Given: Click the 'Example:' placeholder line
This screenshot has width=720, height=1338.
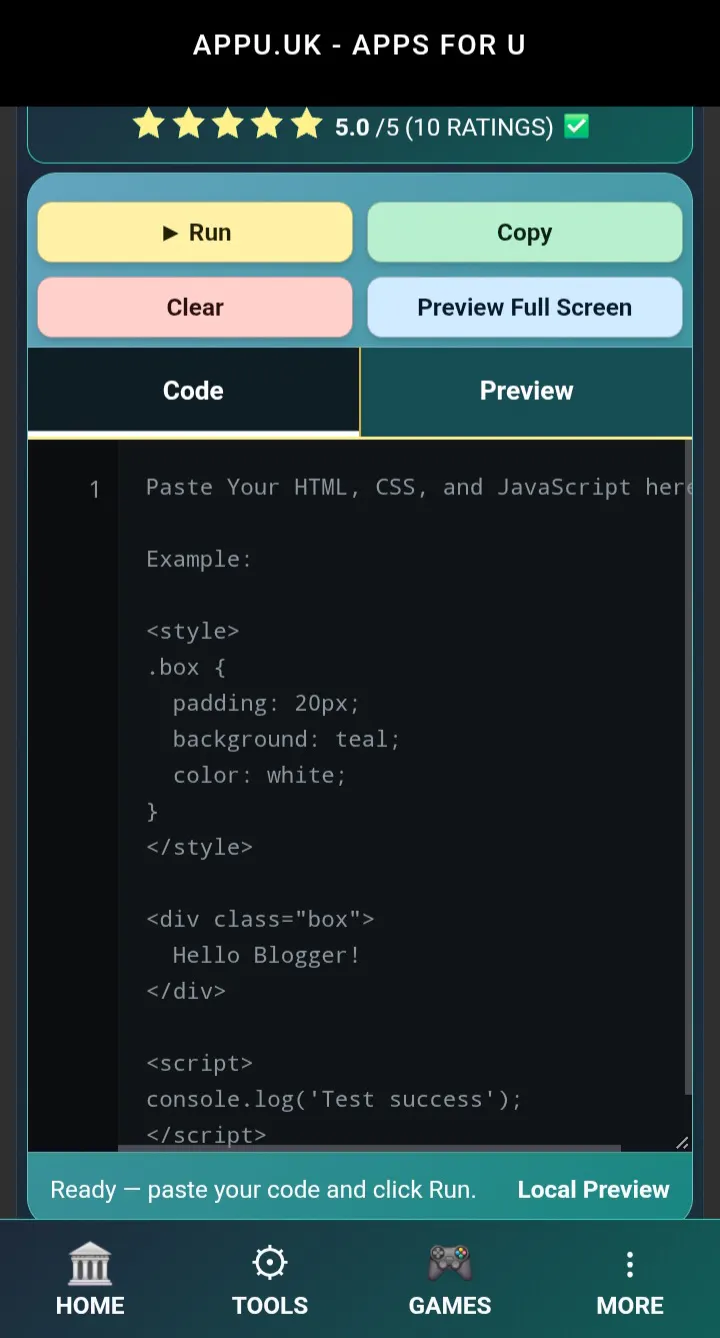Looking at the screenshot, I should point(199,559).
